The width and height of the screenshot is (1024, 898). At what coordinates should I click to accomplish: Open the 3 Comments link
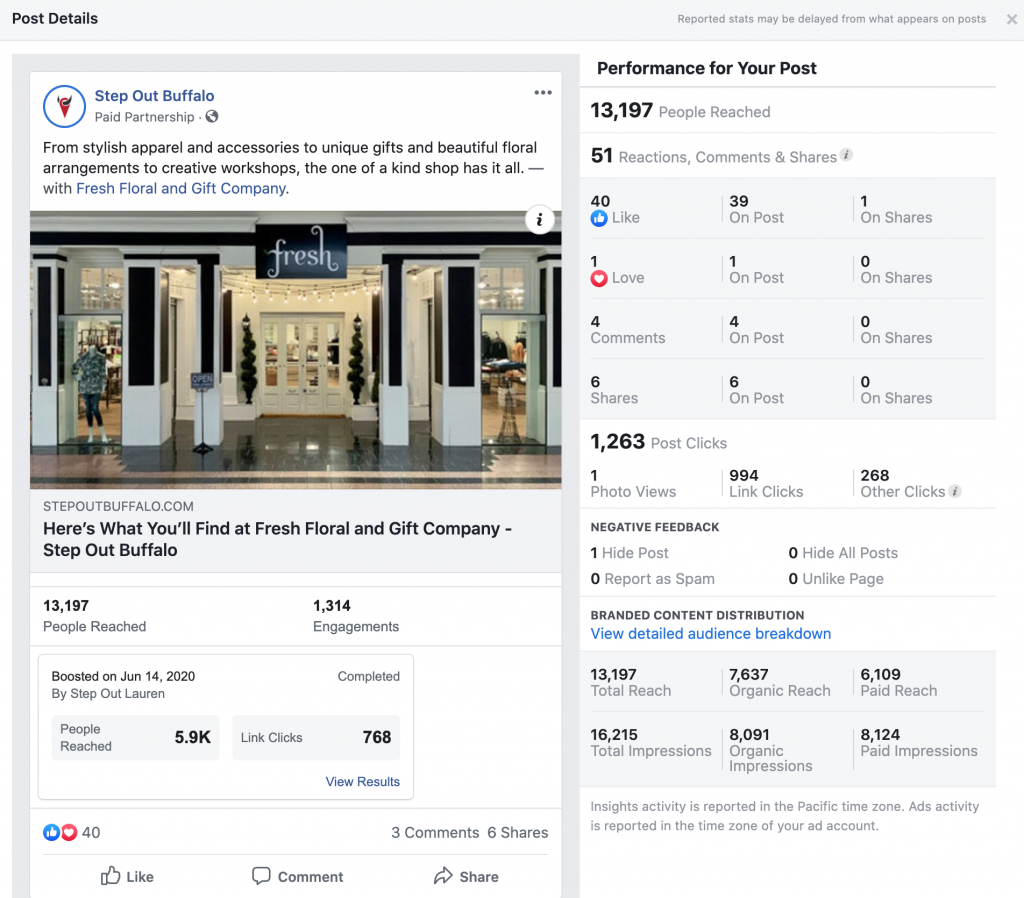[x=435, y=832]
